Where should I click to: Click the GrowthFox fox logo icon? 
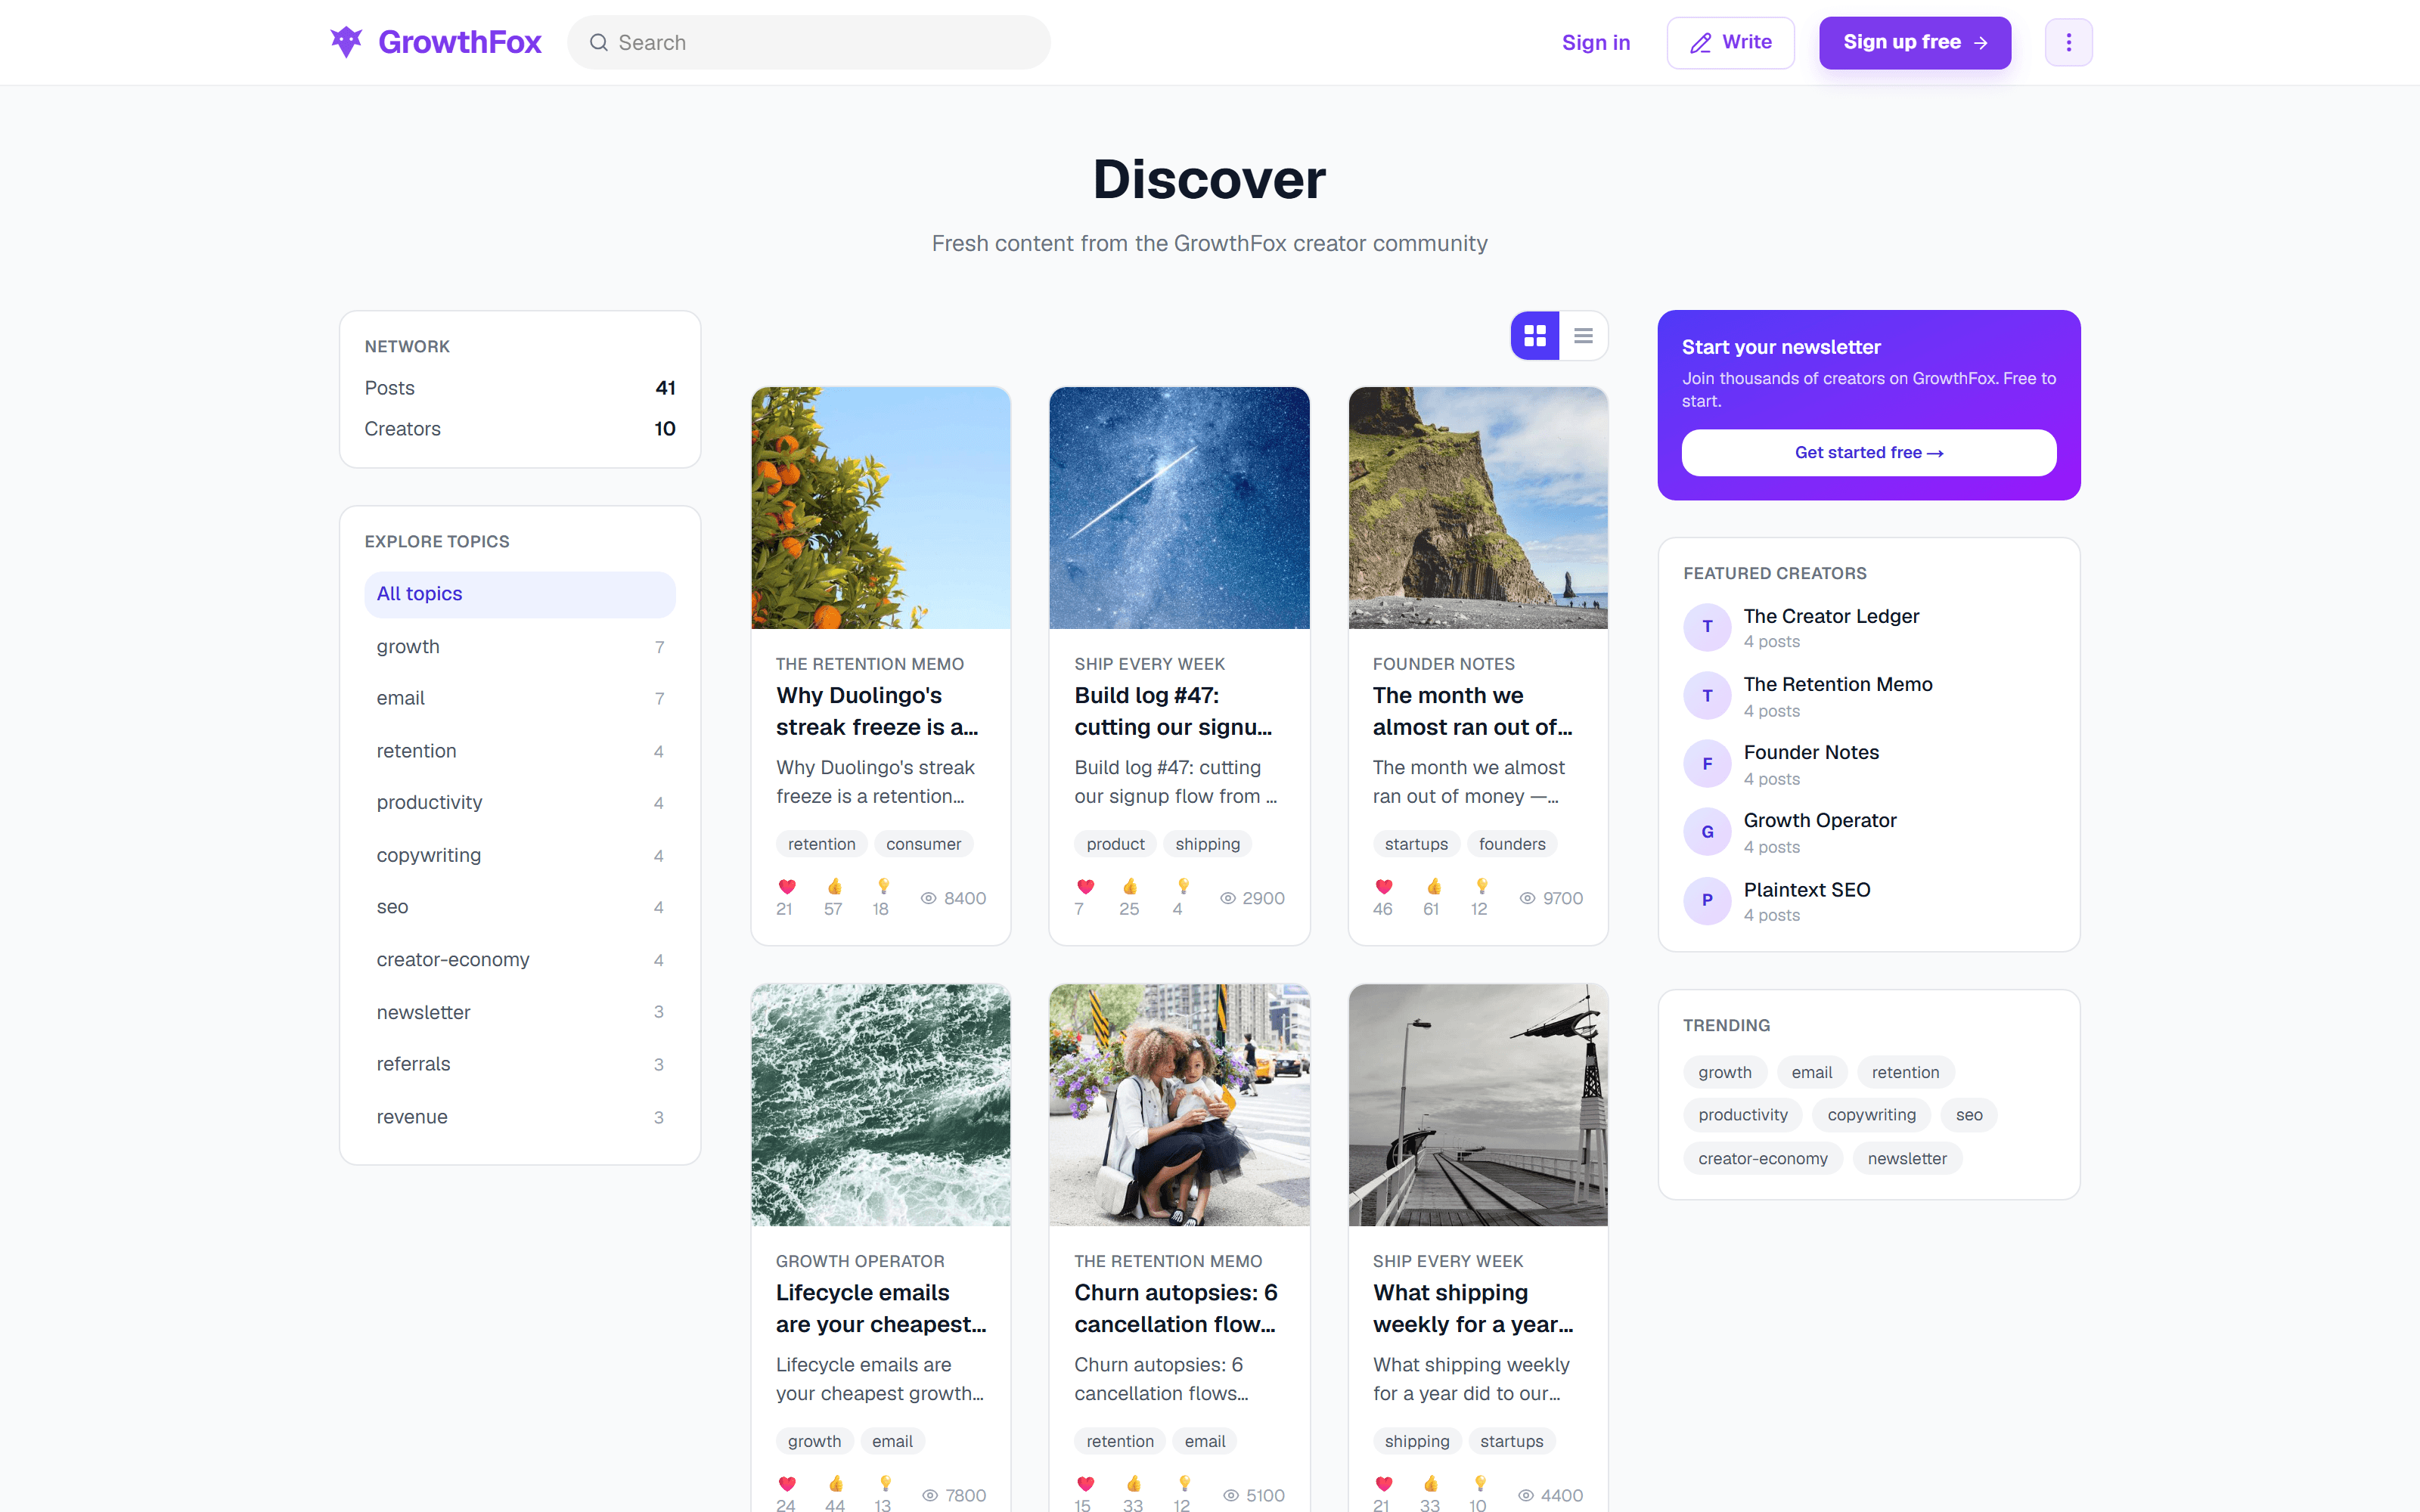346,42
